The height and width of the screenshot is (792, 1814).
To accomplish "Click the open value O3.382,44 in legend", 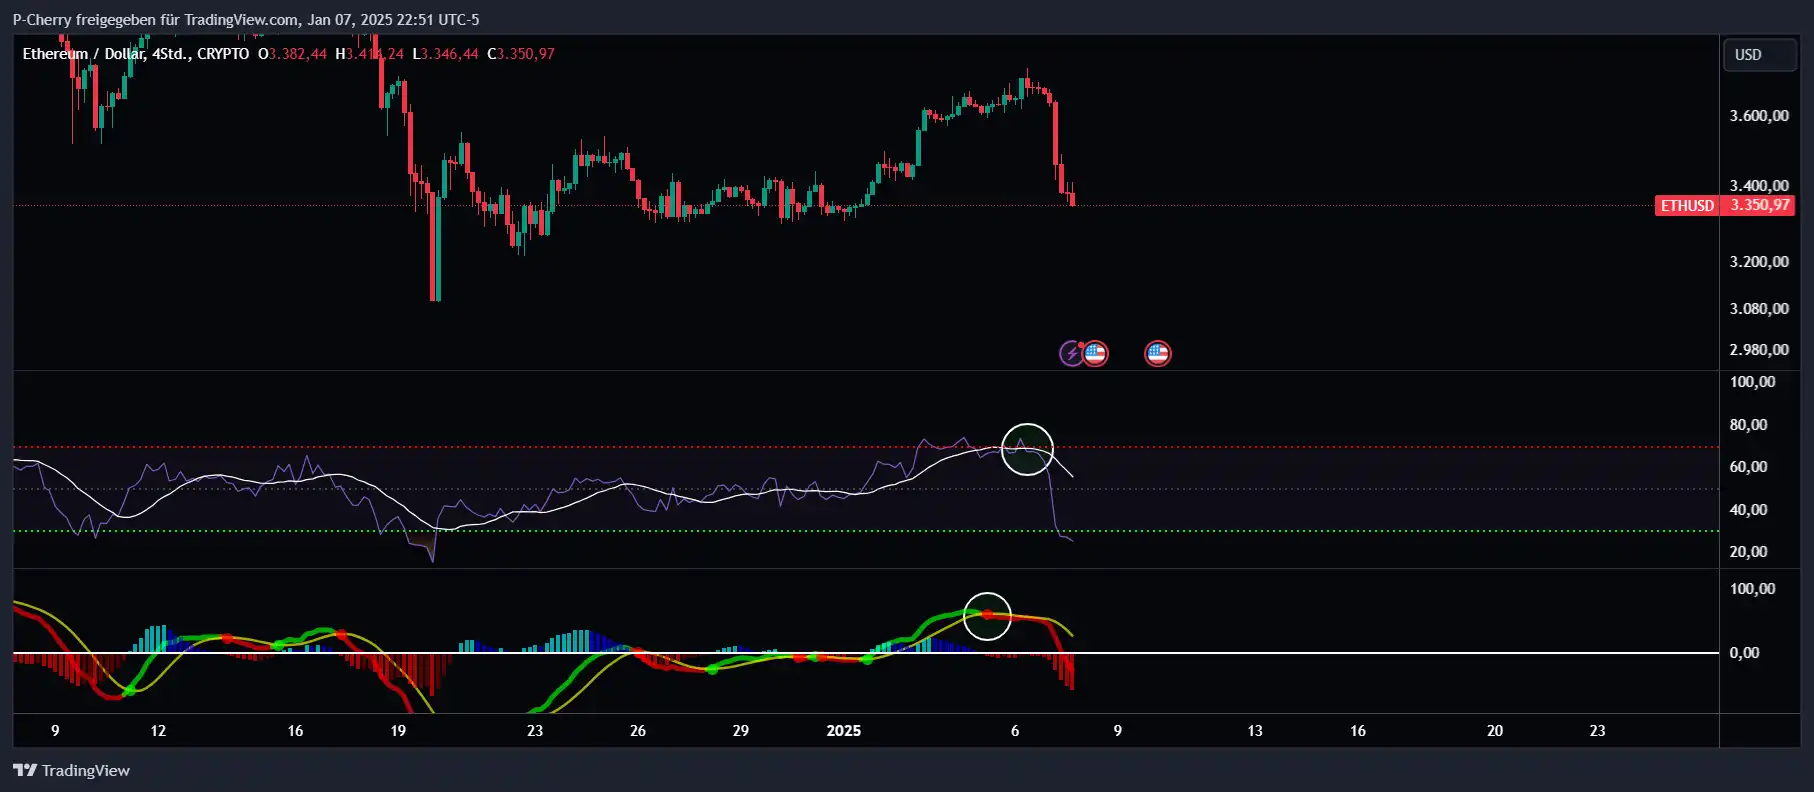I will (x=292, y=54).
